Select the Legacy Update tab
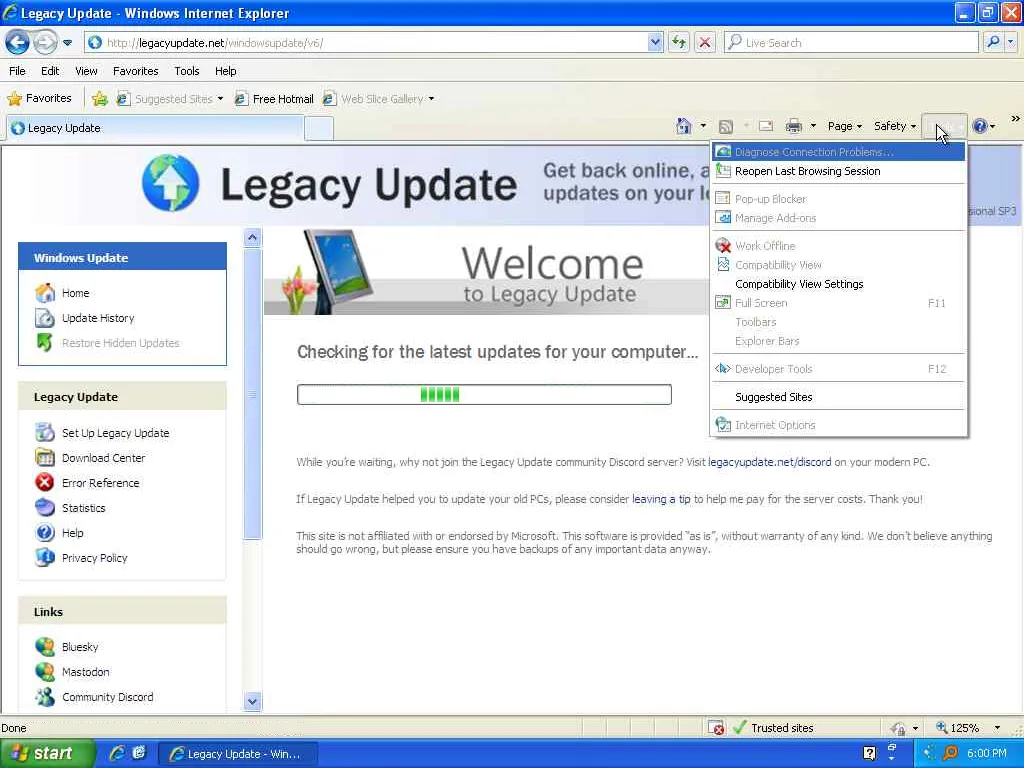Screen dimensions: 1024x768 pos(154,128)
